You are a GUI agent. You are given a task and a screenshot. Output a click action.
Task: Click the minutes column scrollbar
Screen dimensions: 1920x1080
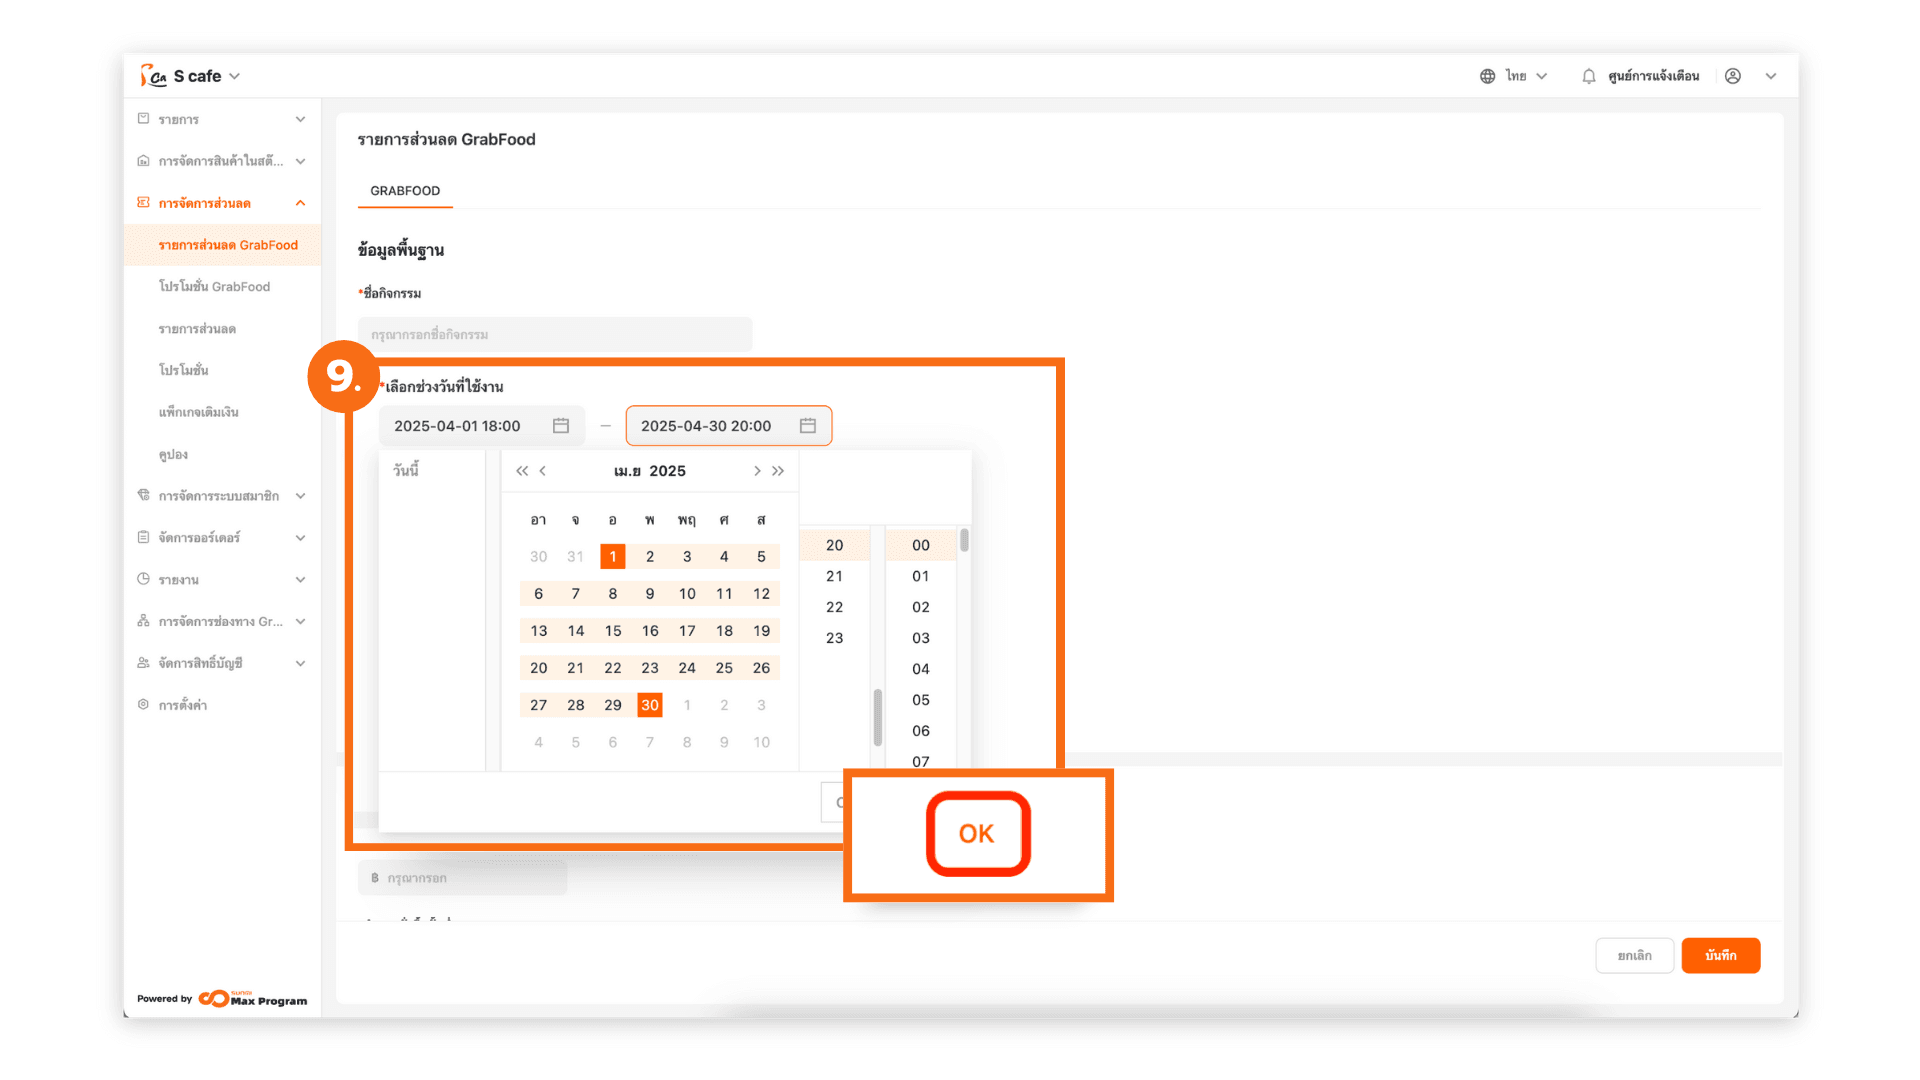pos(964,541)
